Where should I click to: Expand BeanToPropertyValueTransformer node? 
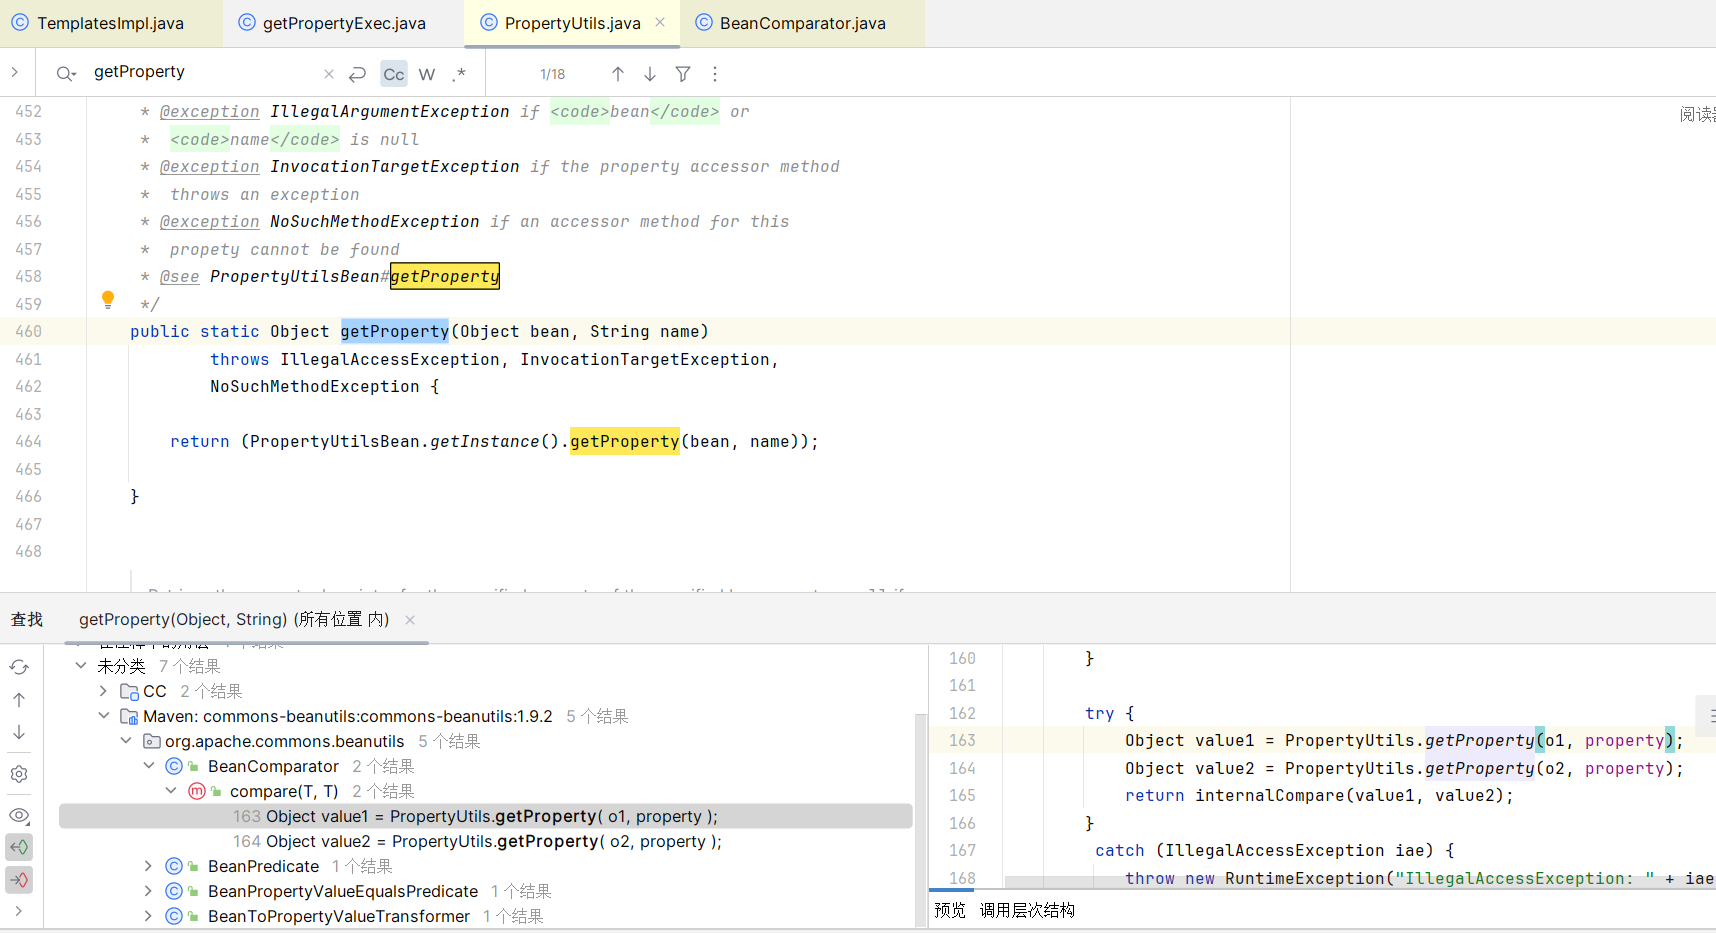pyautogui.click(x=148, y=916)
